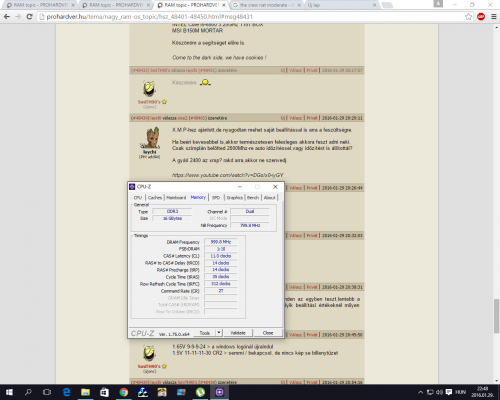Expand the Tools dropdown arrow in CPU-Z
500x400 pixels.
pos(219,333)
